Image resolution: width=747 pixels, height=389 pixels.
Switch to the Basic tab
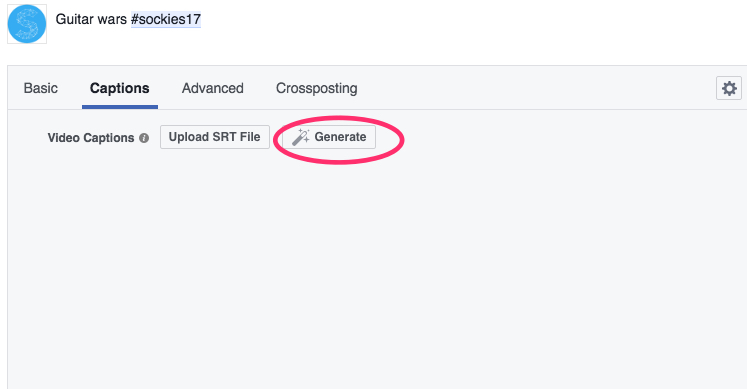(40, 88)
